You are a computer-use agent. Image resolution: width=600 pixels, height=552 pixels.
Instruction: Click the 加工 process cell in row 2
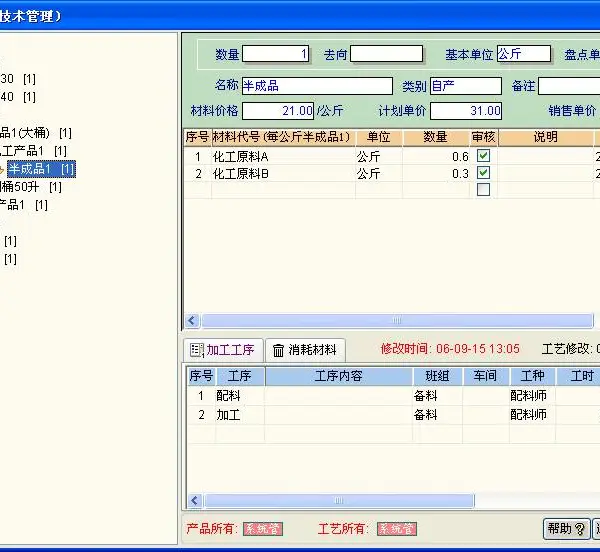pos(240,415)
